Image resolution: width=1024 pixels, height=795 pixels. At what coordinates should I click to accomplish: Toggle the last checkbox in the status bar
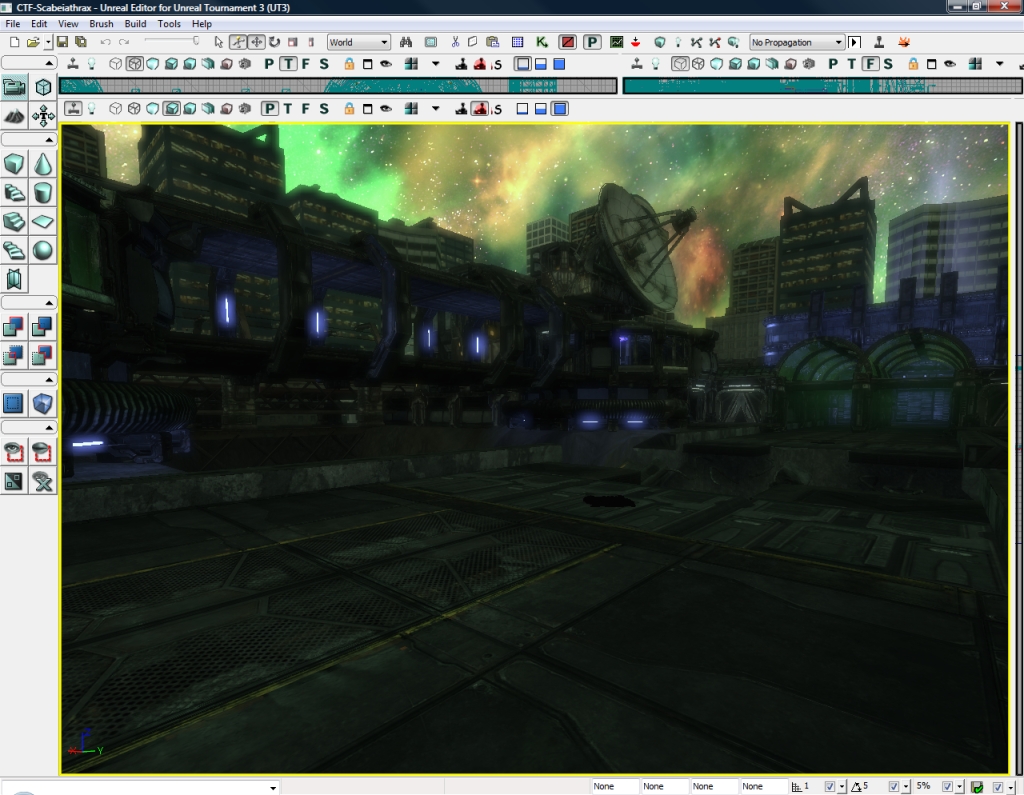[997, 787]
